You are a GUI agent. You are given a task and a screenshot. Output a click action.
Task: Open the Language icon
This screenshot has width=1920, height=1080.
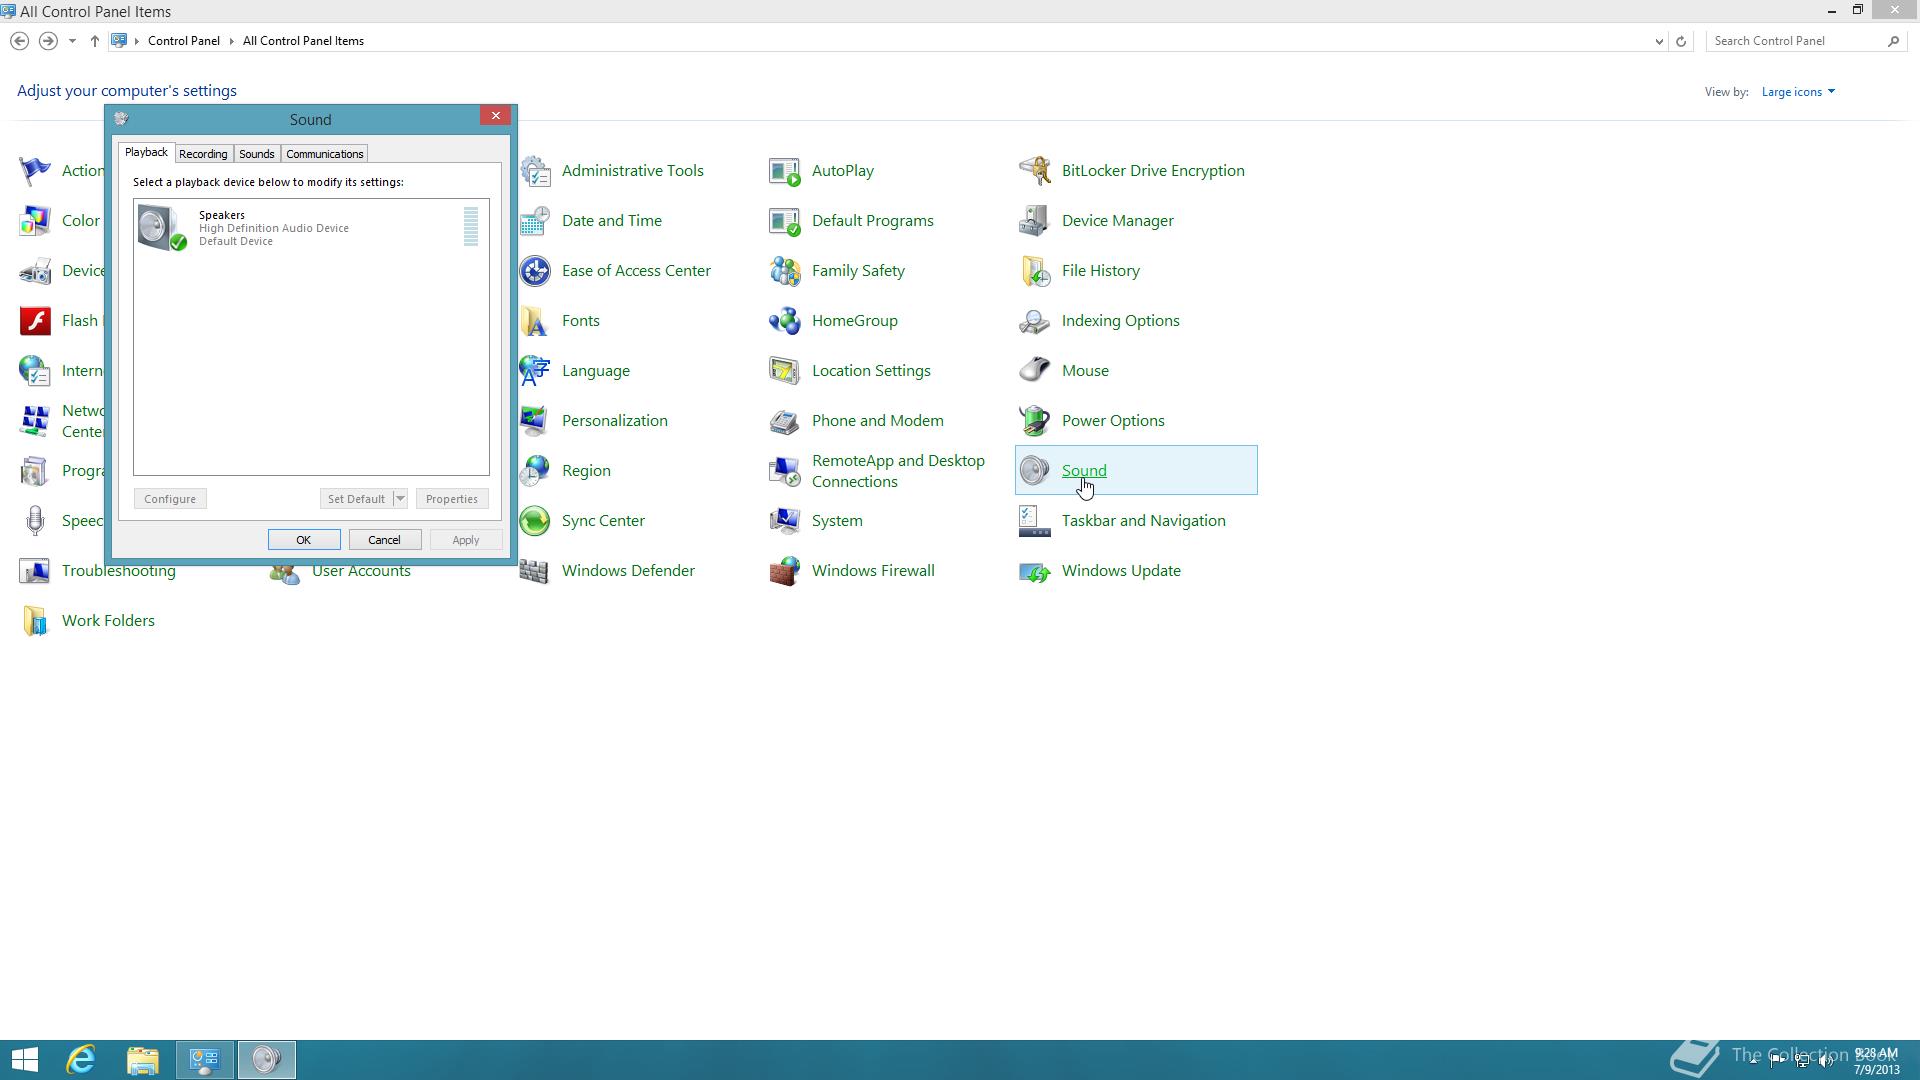[x=535, y=371]
